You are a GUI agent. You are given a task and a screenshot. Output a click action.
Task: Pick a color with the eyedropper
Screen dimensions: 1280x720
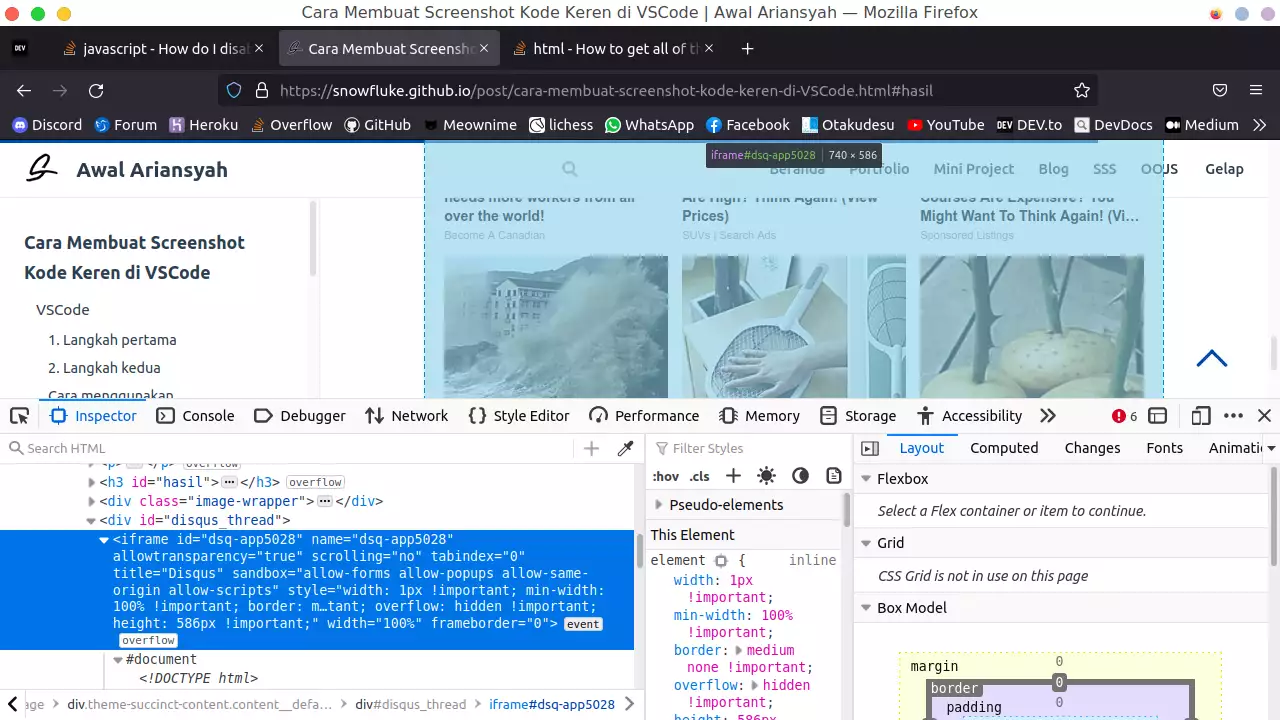tap(626, 448)
